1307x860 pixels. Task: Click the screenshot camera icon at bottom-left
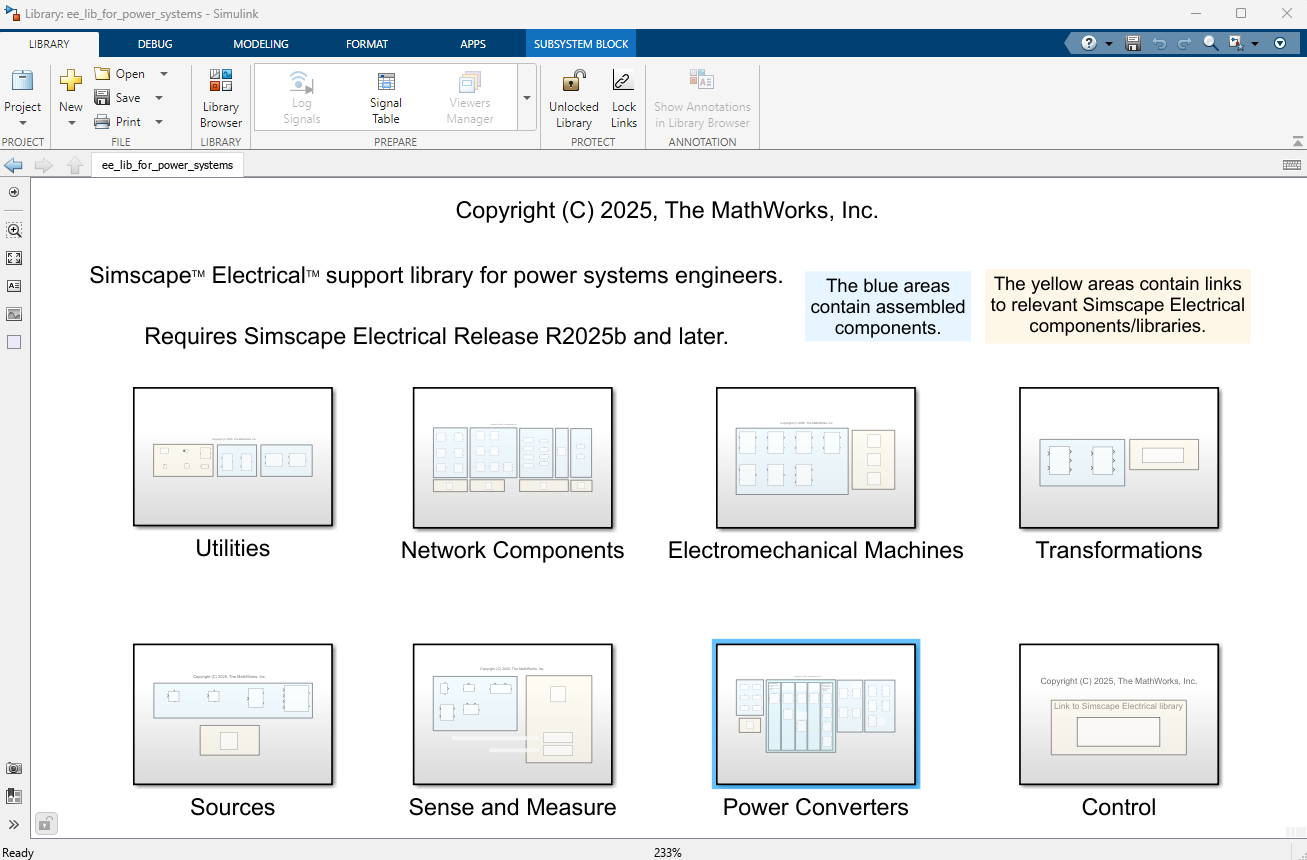(x=14, y=768)
